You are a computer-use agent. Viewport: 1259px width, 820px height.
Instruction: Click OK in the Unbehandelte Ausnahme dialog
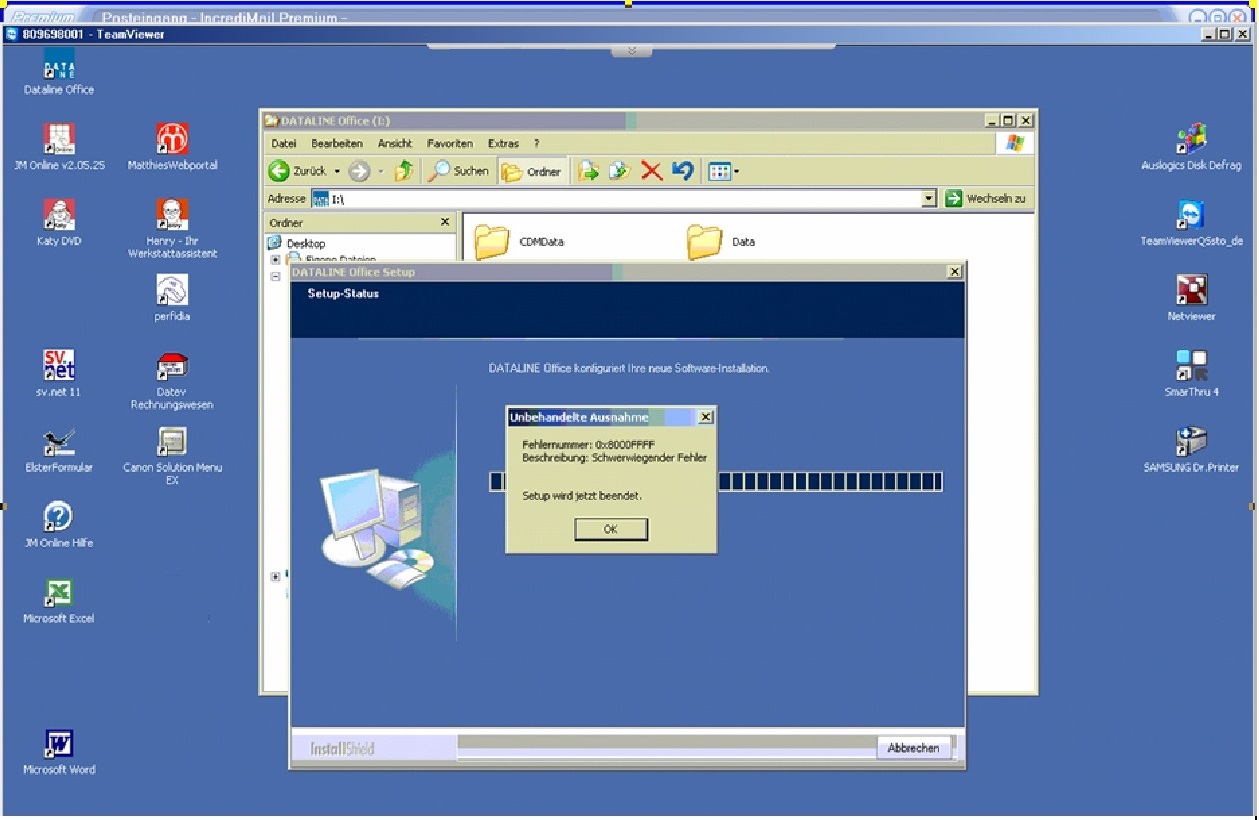611,529
